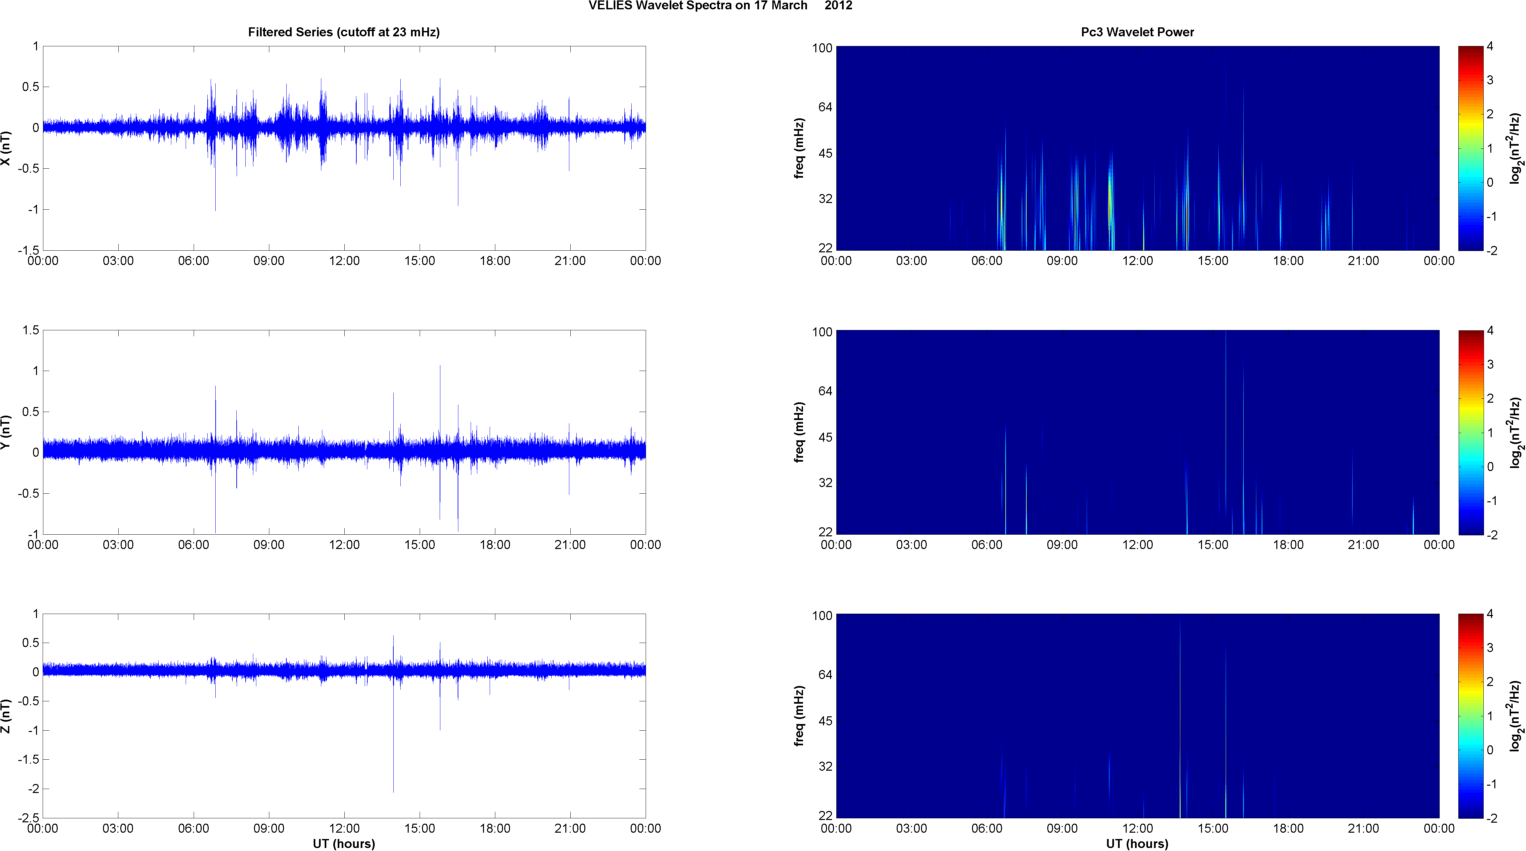Image resolution: width=1526 pixels, height=851 pixels.
Task: Select the 'Filtered Series (cutoff at 23 mHz)' heading
Action: click(344, 32)
